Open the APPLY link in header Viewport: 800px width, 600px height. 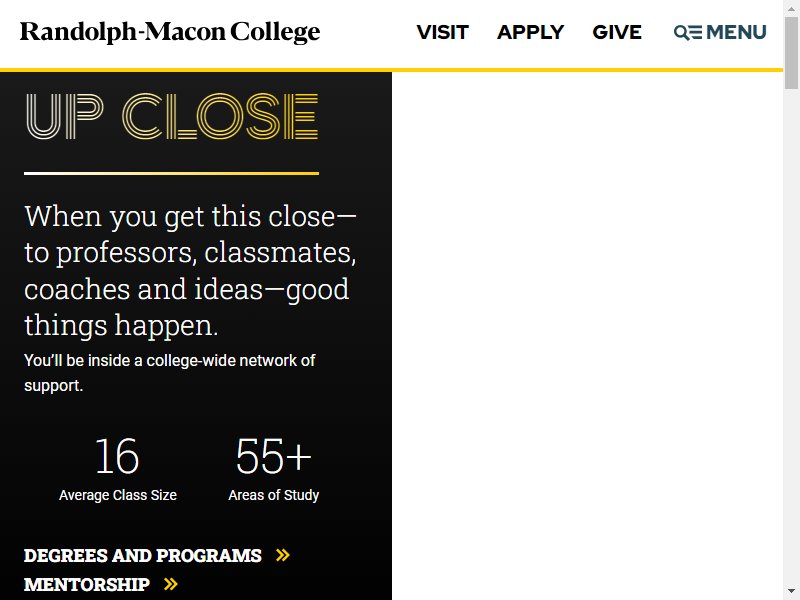point(531,32)
